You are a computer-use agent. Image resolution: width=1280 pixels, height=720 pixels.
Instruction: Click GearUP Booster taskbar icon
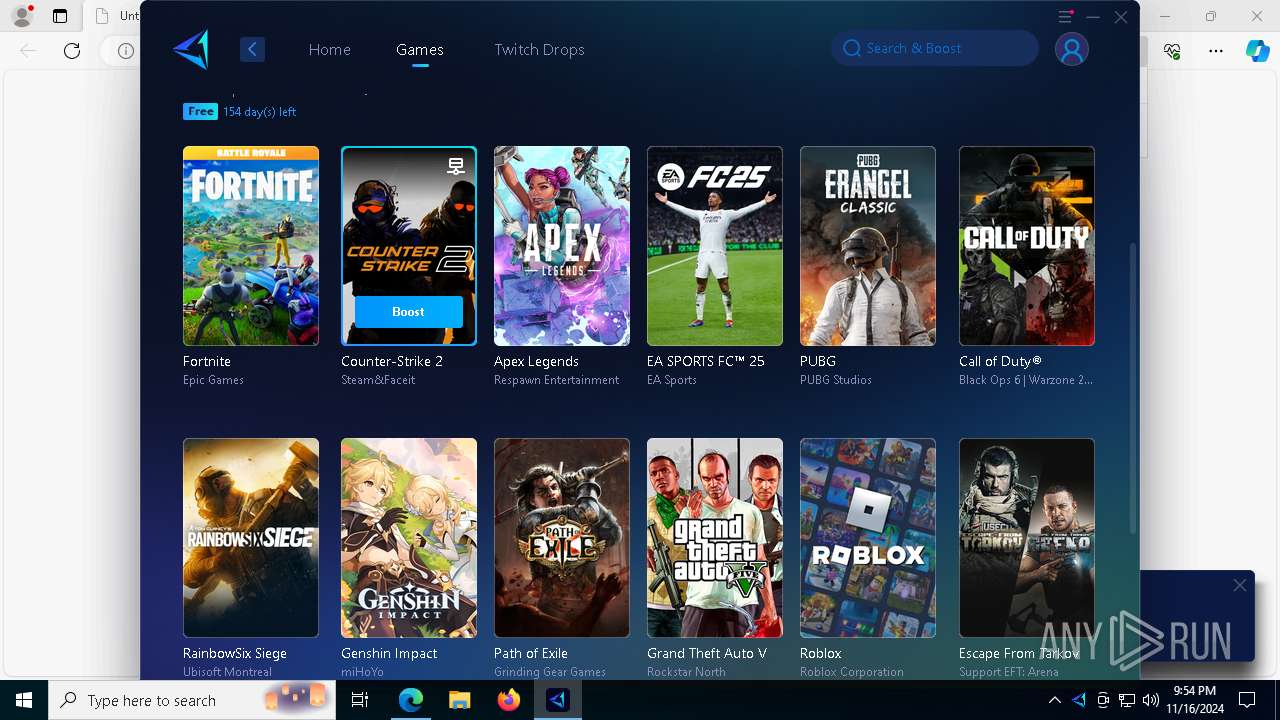(557, 700)
